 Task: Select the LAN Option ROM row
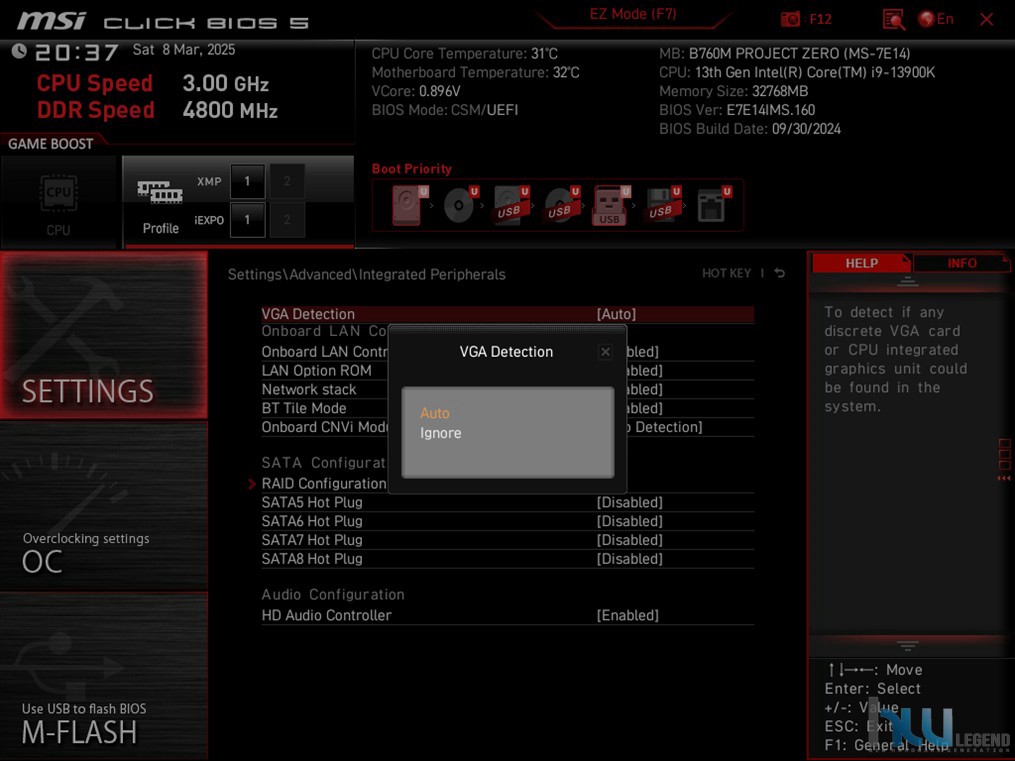coord(508,370)
